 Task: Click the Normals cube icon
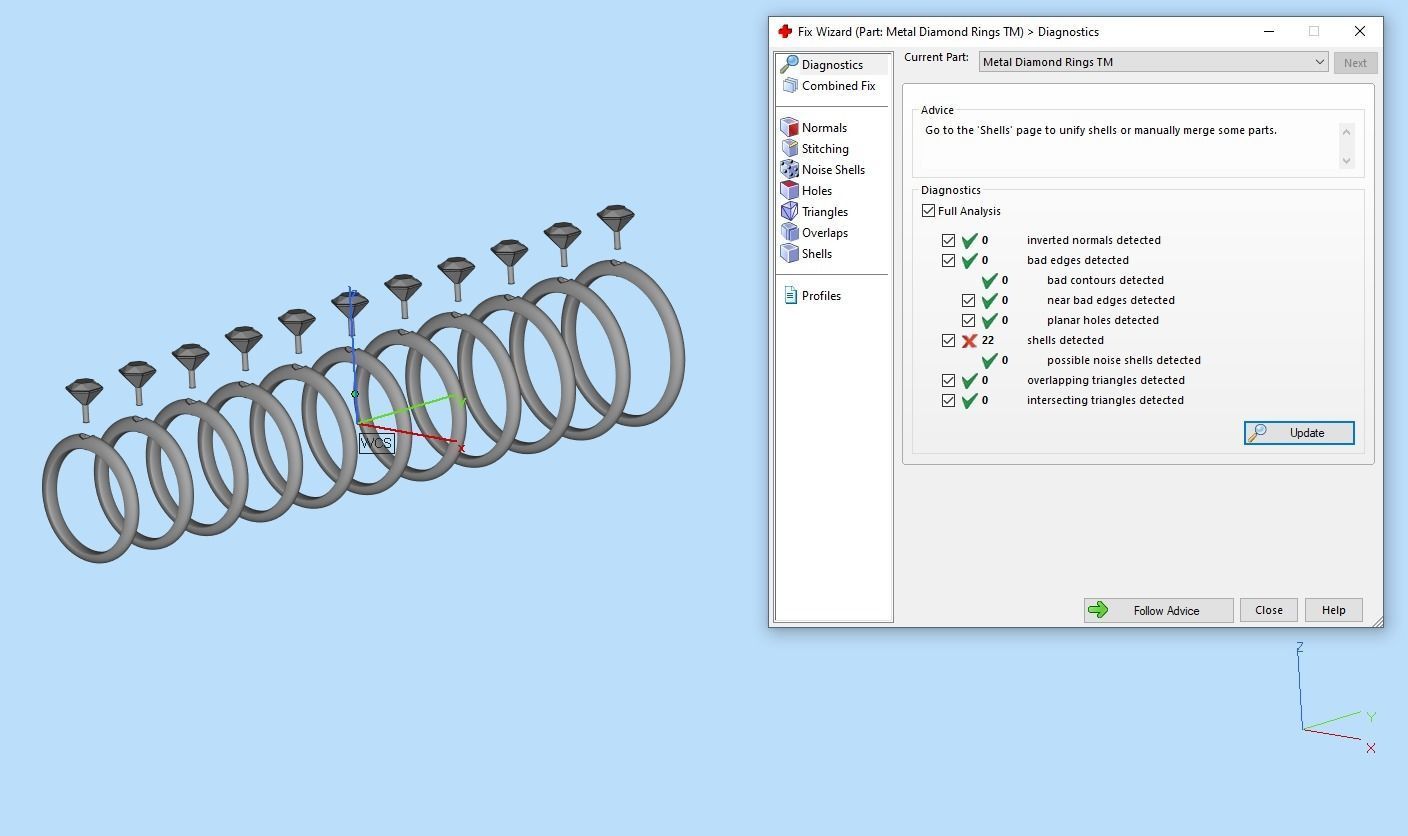(790, 128)
